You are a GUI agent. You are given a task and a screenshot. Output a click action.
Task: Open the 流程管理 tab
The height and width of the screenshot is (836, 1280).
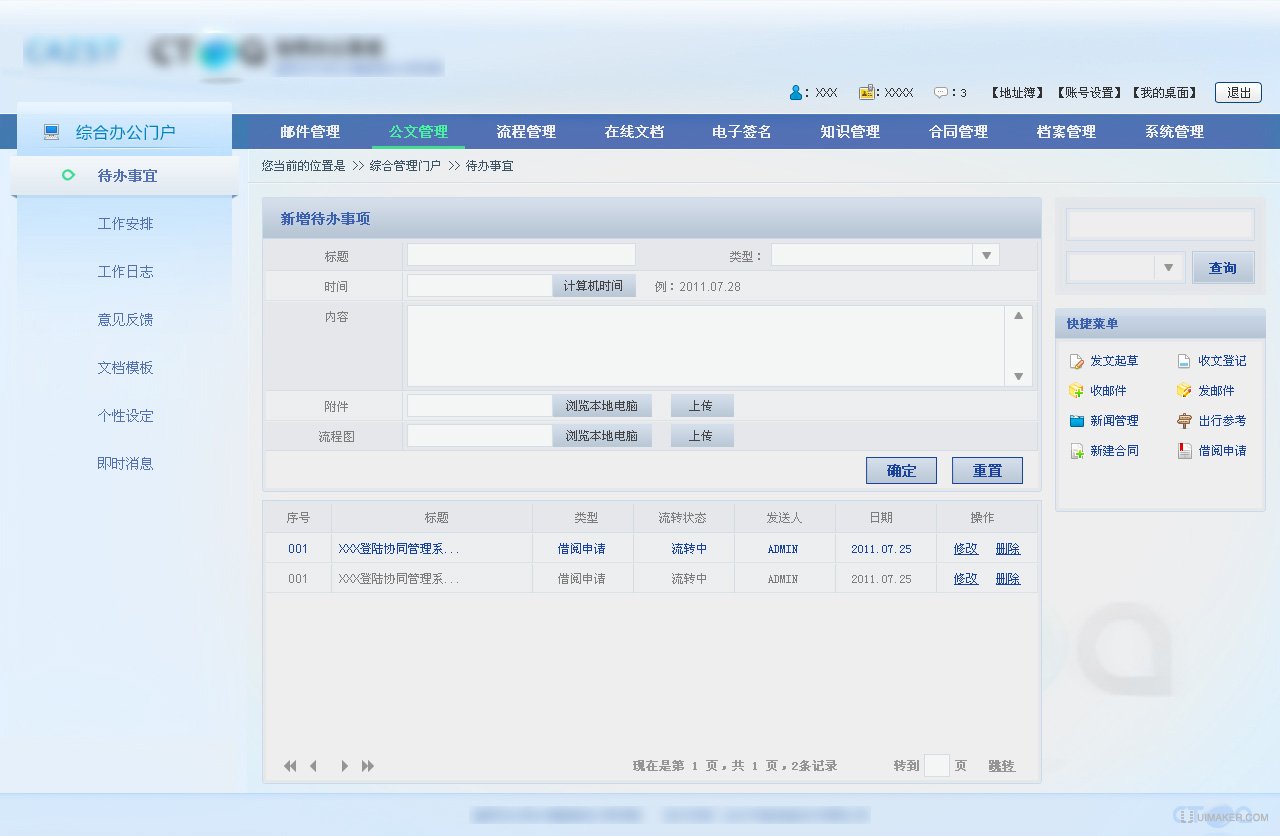click(526, 131)
